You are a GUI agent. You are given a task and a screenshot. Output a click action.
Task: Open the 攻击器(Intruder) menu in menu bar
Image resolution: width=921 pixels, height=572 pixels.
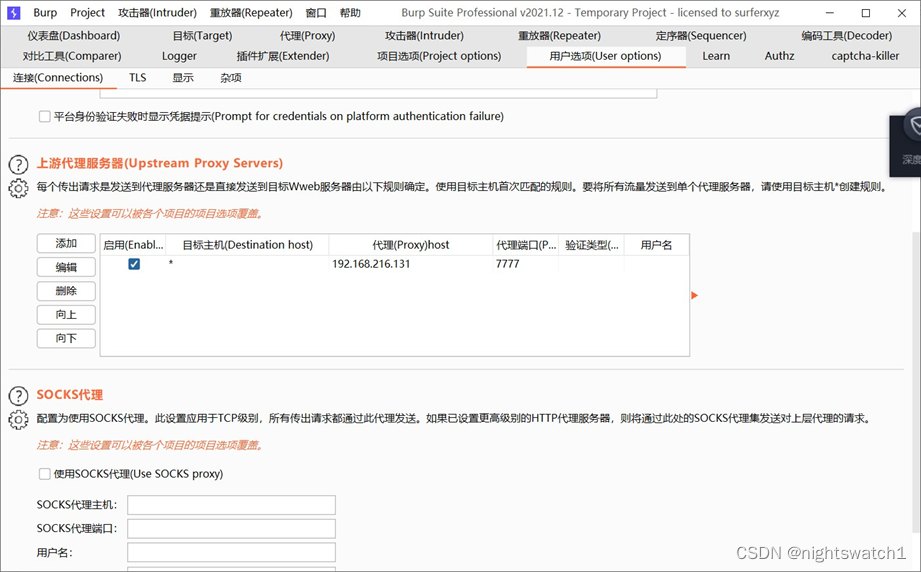[157, 12]
